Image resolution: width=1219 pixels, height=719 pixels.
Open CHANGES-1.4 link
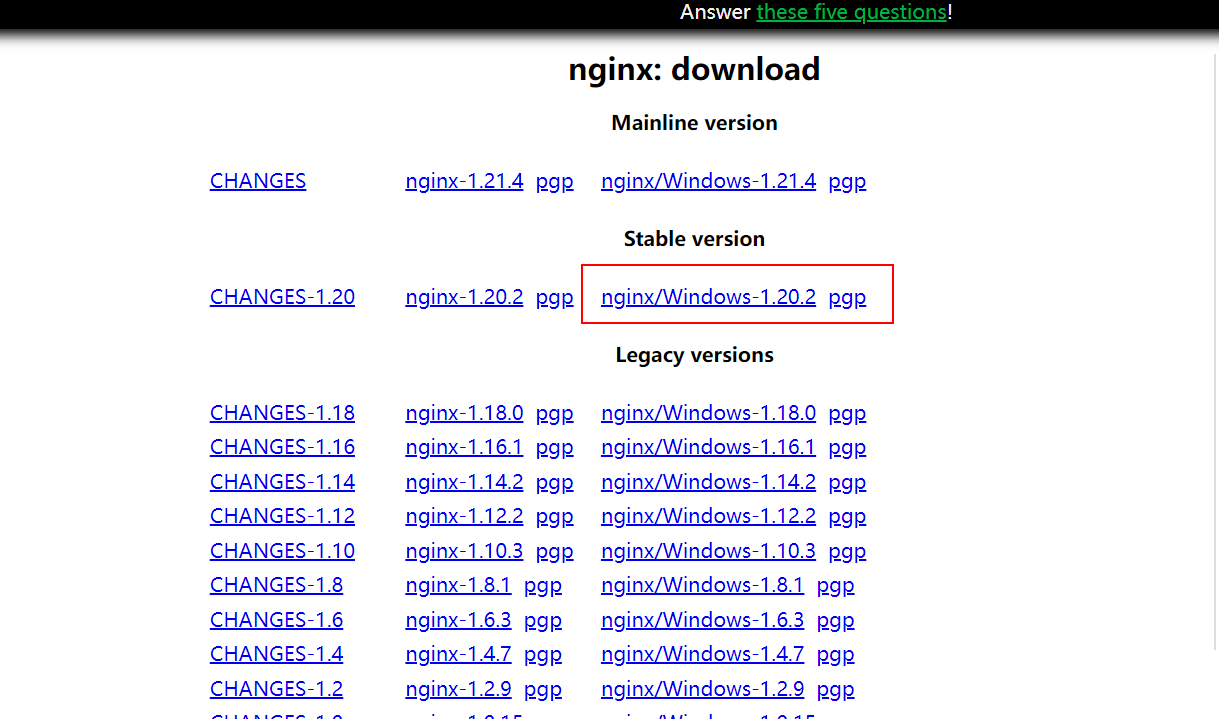coord(276,654)
